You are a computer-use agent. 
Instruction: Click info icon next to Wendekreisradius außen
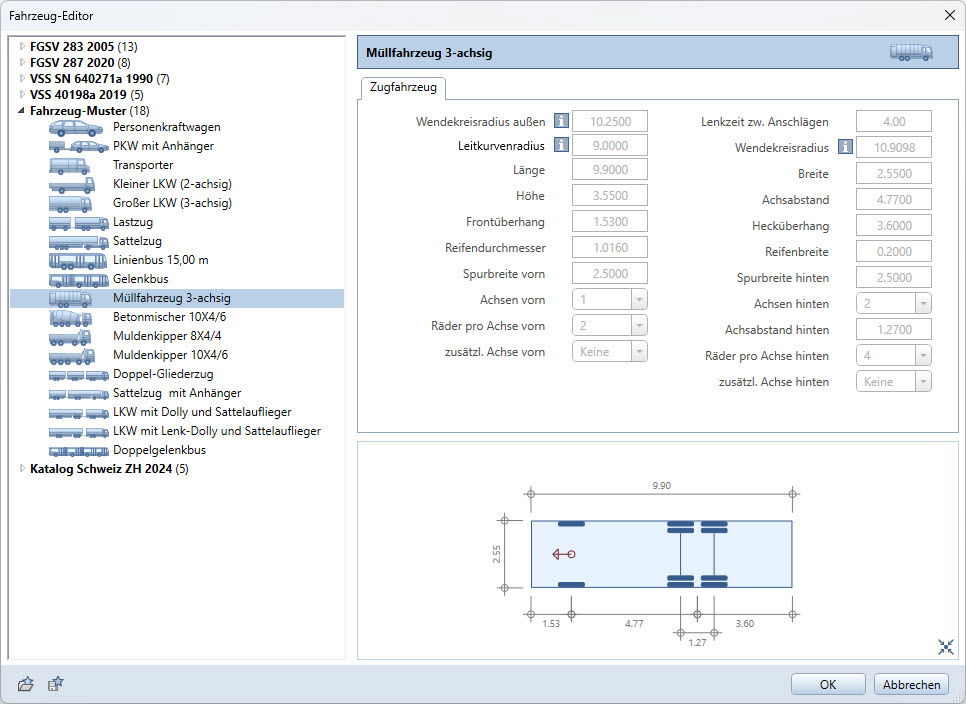tap(561, 121)
